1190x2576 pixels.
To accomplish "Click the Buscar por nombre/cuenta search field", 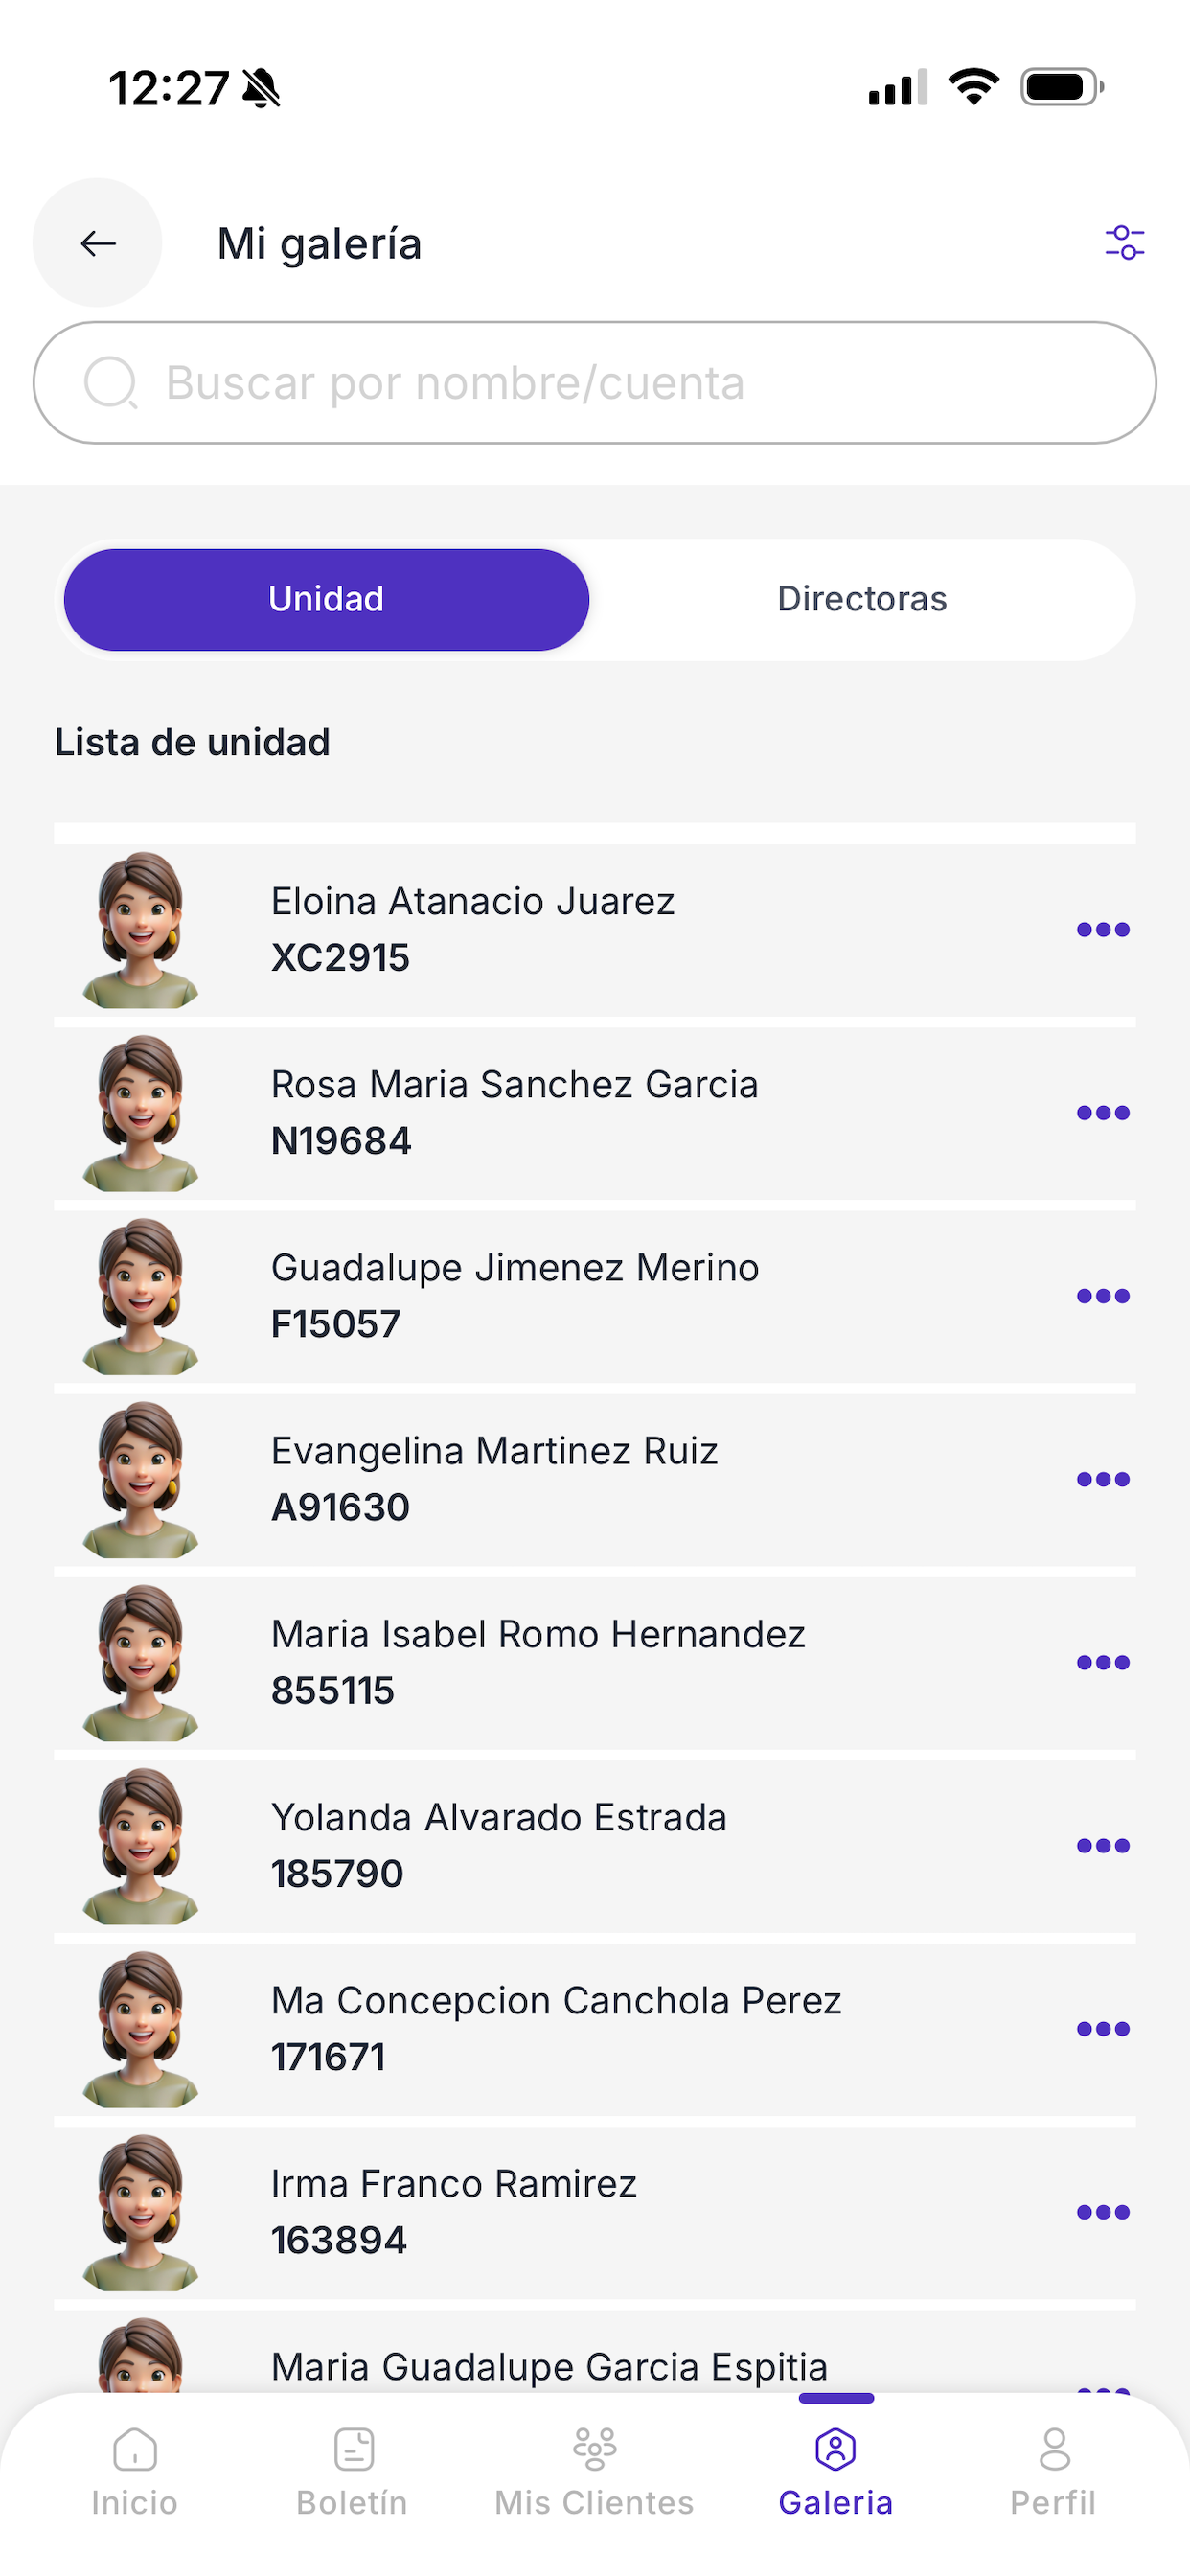I will coord(595,383).
